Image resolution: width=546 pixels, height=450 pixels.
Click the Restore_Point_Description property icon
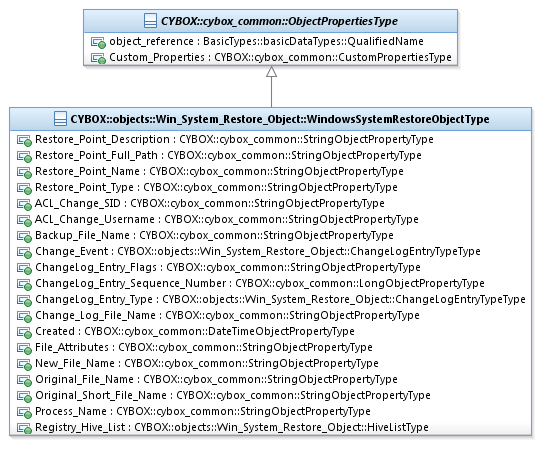click(24, 140)
